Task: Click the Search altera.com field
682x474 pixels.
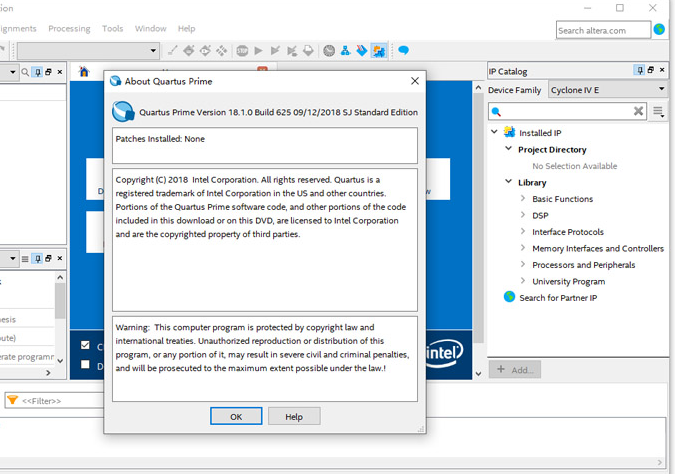Action: 603,30
